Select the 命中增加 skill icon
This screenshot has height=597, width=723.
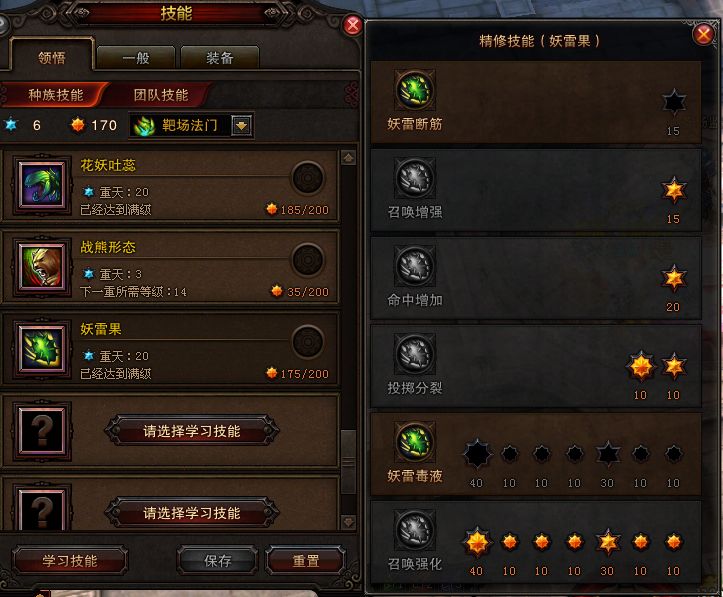click(x=415, y=266)
